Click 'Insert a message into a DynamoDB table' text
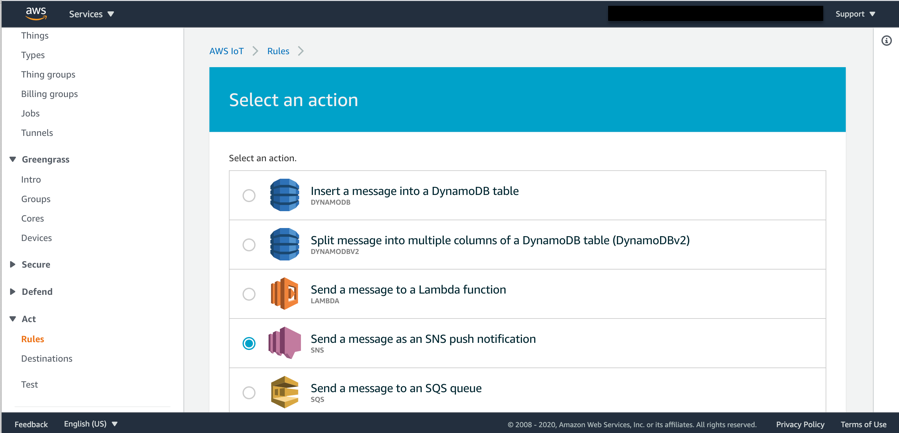Viewport: 899px width, 433px height. coord(415,191)
